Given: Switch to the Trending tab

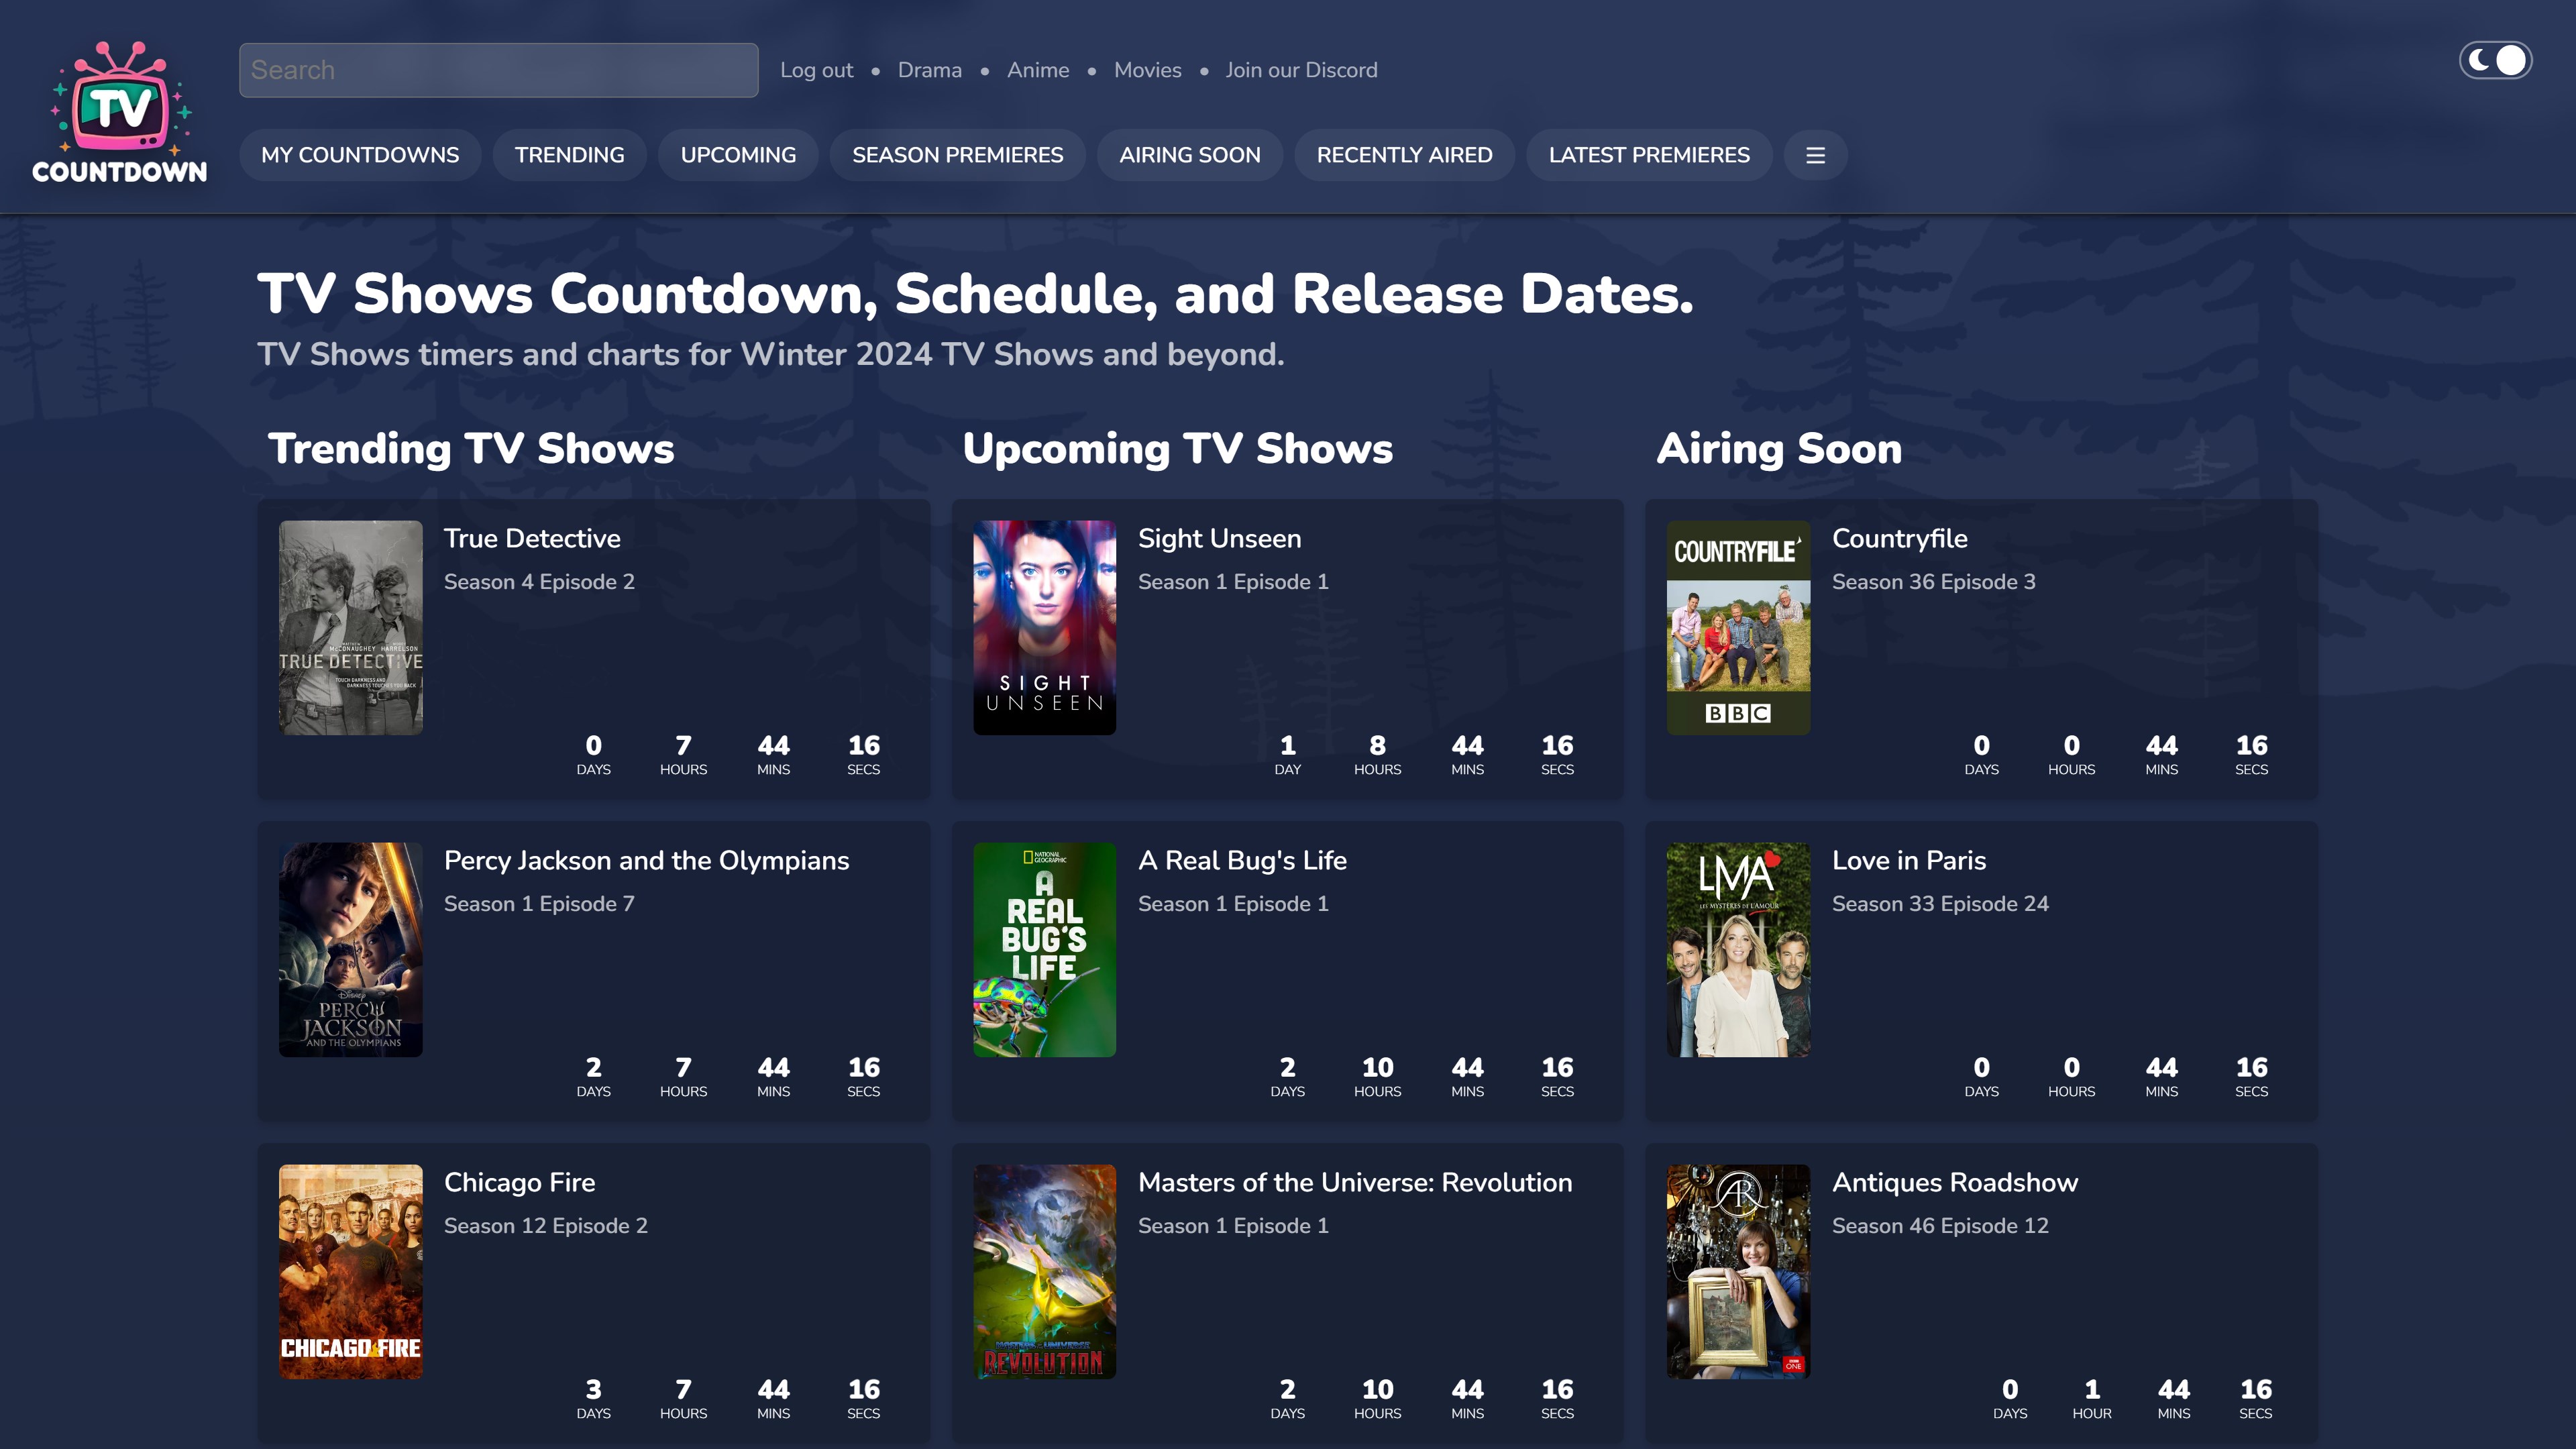Looking at the screenshot, I should click(569, 155).
